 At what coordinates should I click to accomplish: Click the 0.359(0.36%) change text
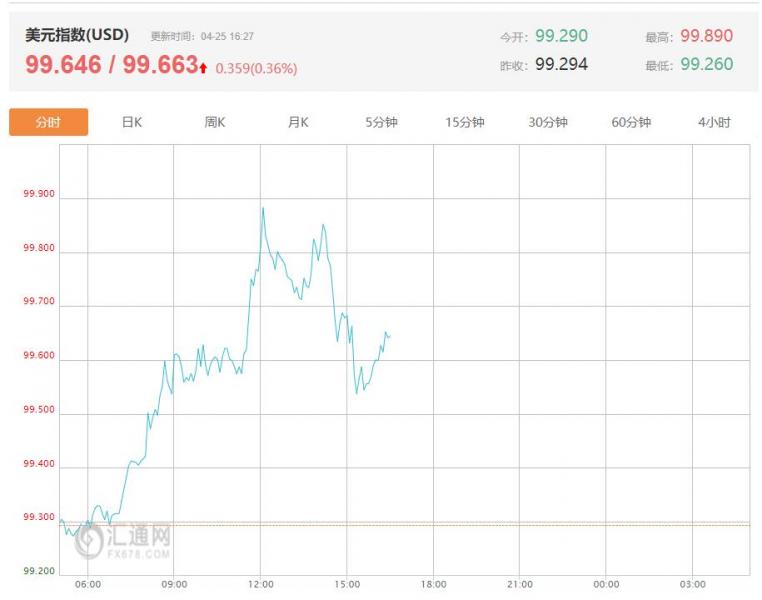coord(256,69)
